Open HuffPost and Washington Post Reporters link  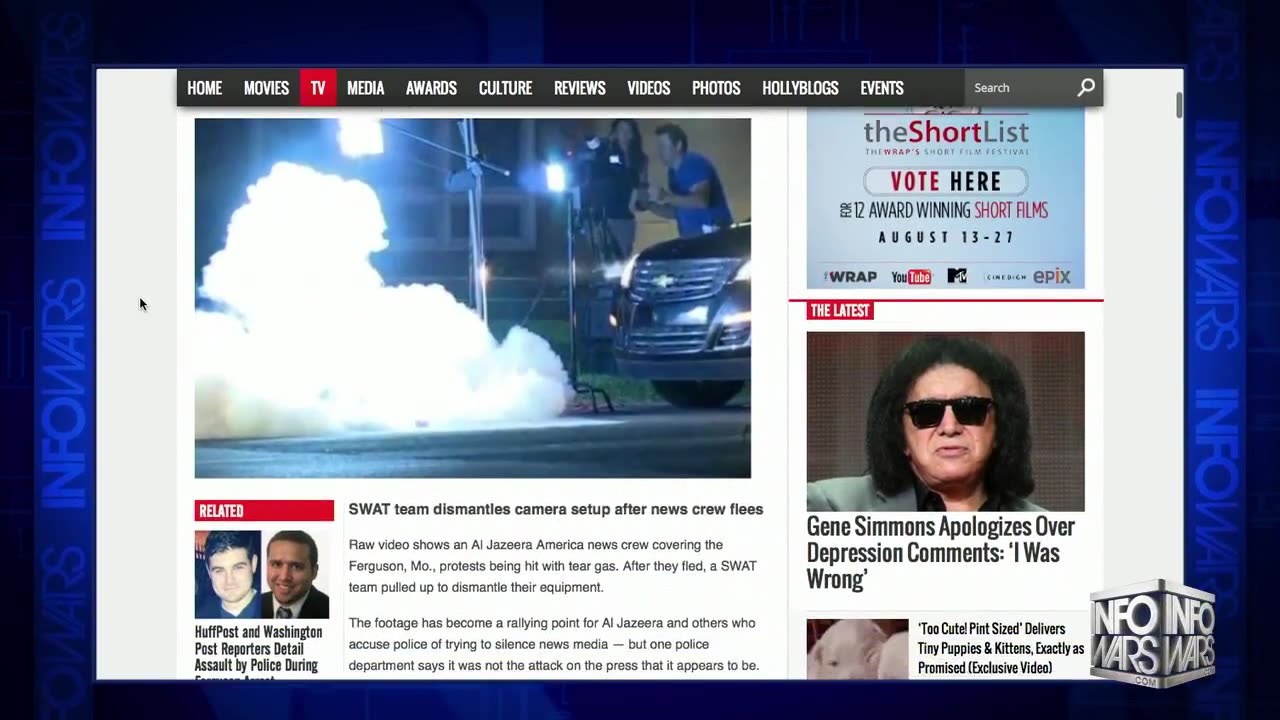click(259, 652)
